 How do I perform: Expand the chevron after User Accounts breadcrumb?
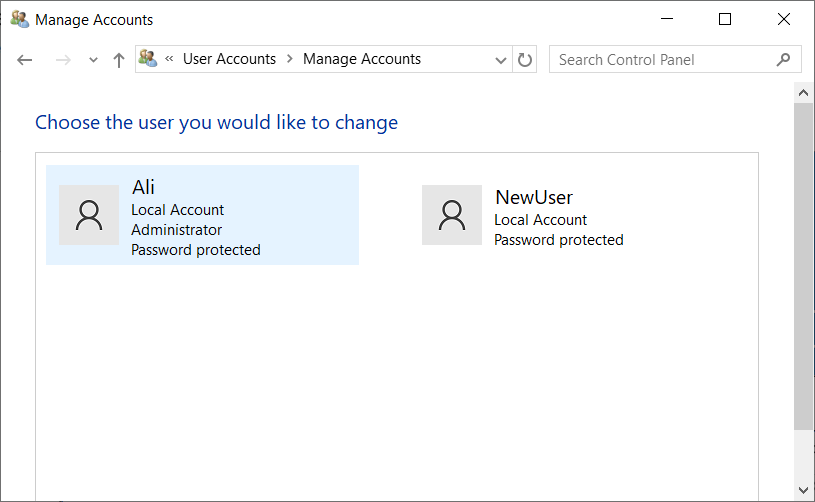(290, 59)
